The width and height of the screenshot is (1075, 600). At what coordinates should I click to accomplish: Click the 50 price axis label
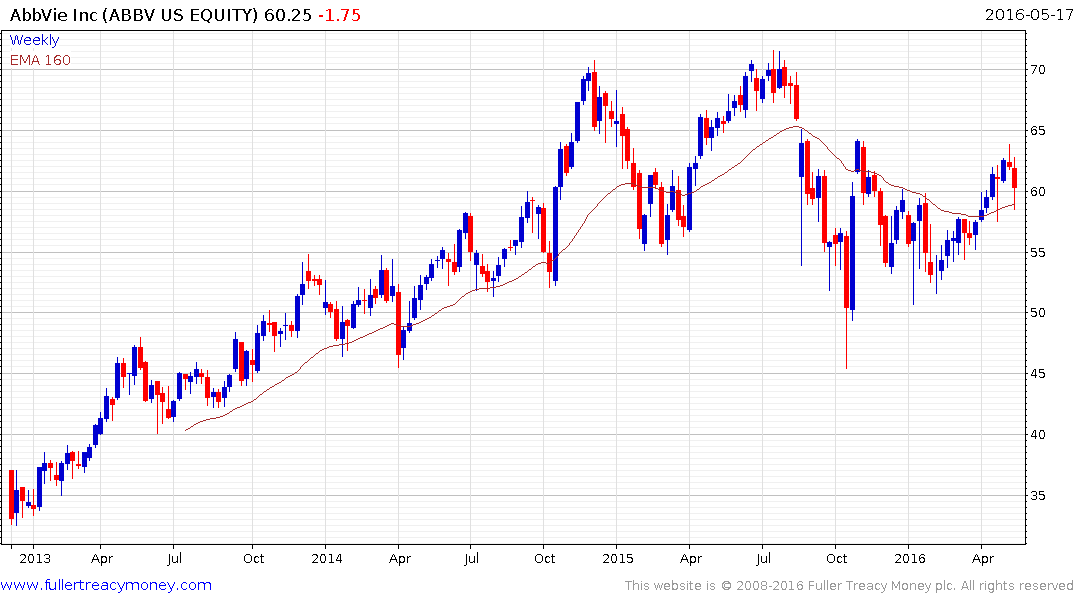1037,313
